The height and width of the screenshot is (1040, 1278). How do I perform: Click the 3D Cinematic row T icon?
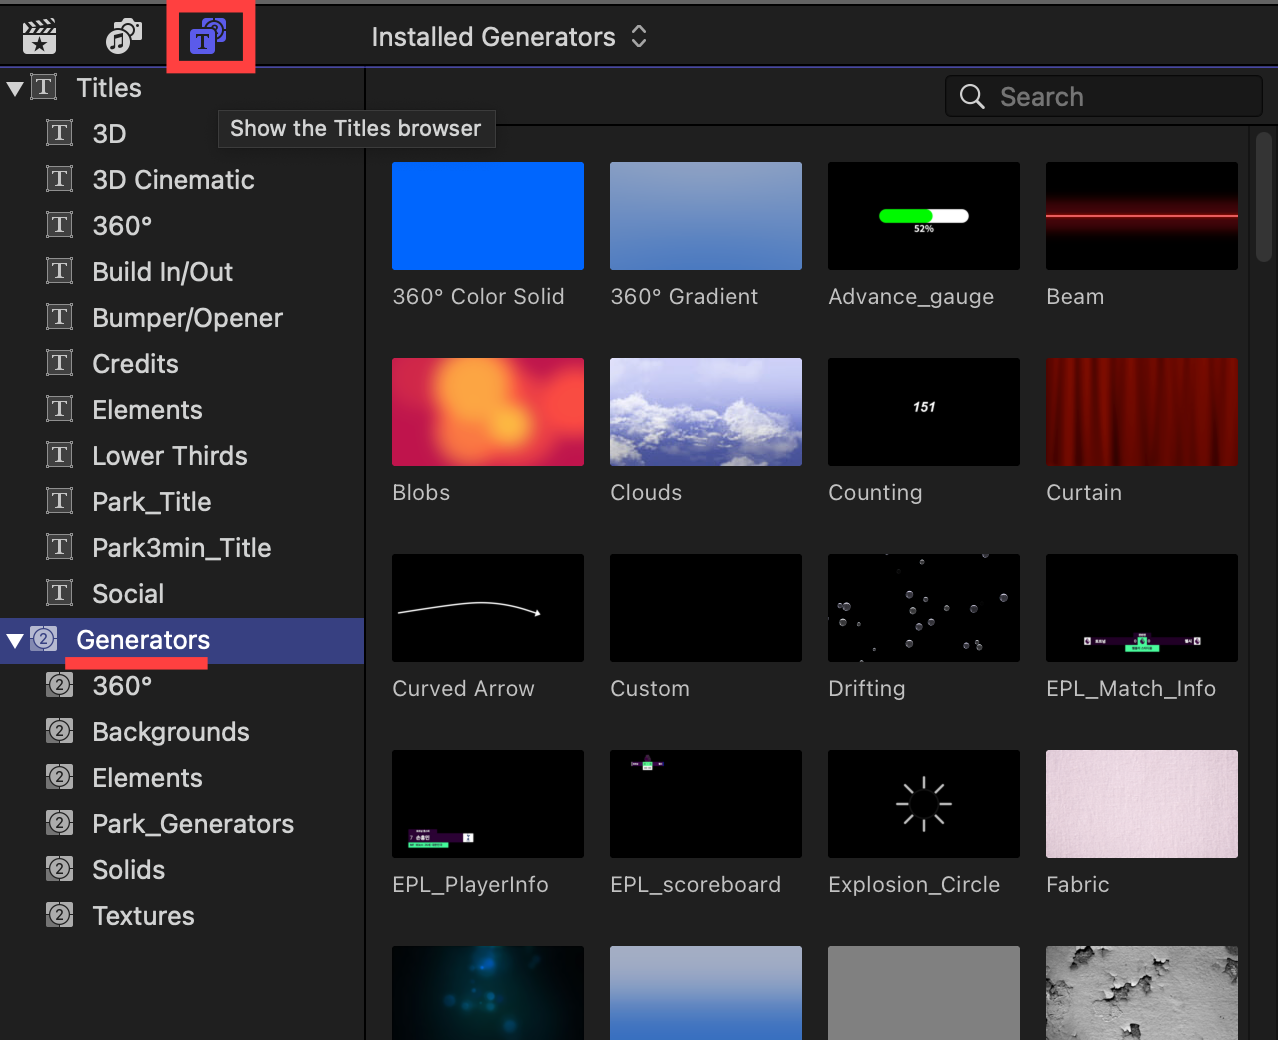[60, 178]
